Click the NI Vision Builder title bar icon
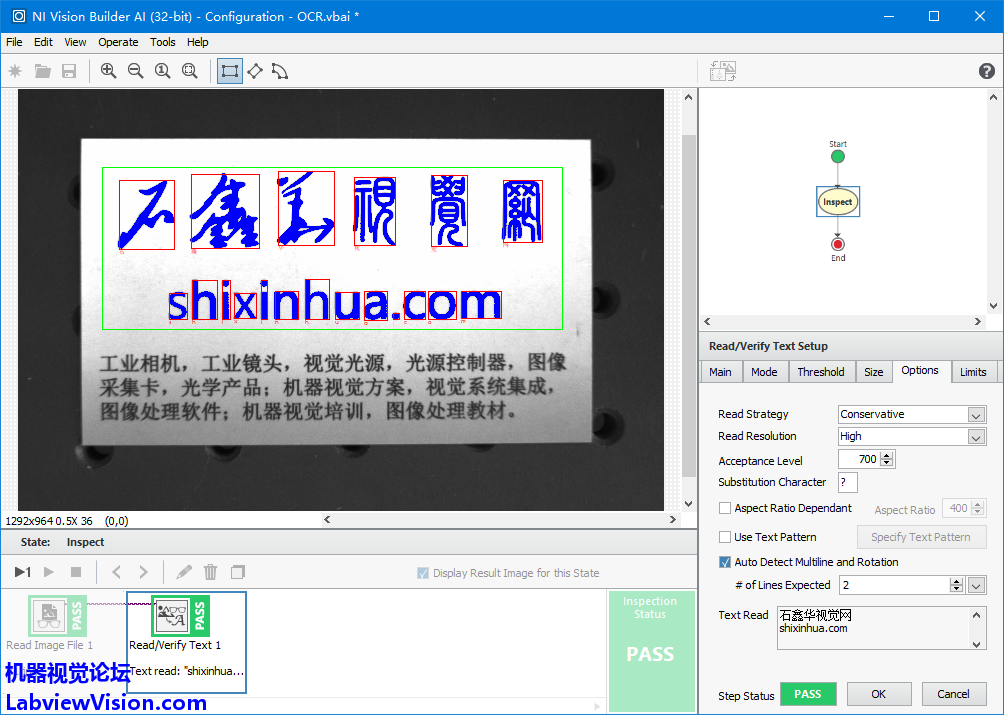This screenshot has height=715, width=1004. 19,16
